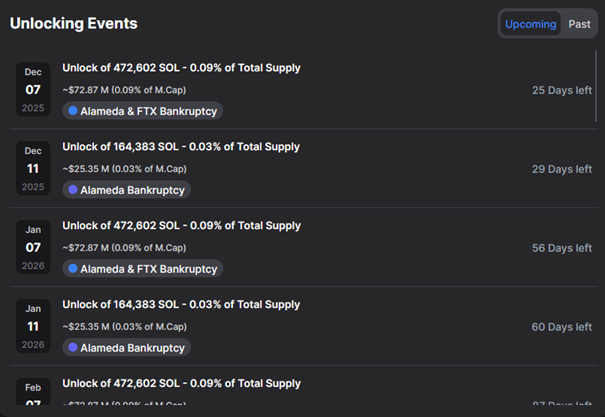
Task: Click blue dot icon in Jan 07 event tag
Action: pyautogui.click(x=72, y=268)
